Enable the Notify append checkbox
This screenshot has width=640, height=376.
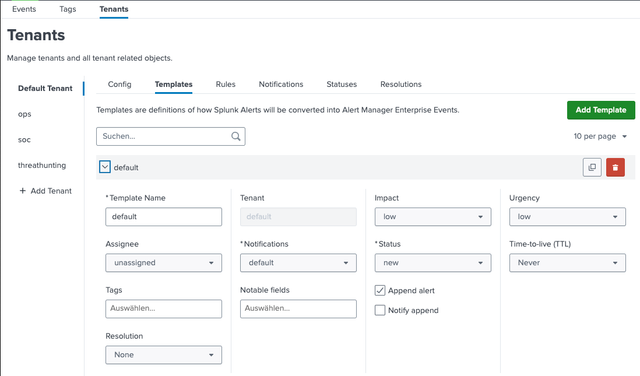pos(380,310)
